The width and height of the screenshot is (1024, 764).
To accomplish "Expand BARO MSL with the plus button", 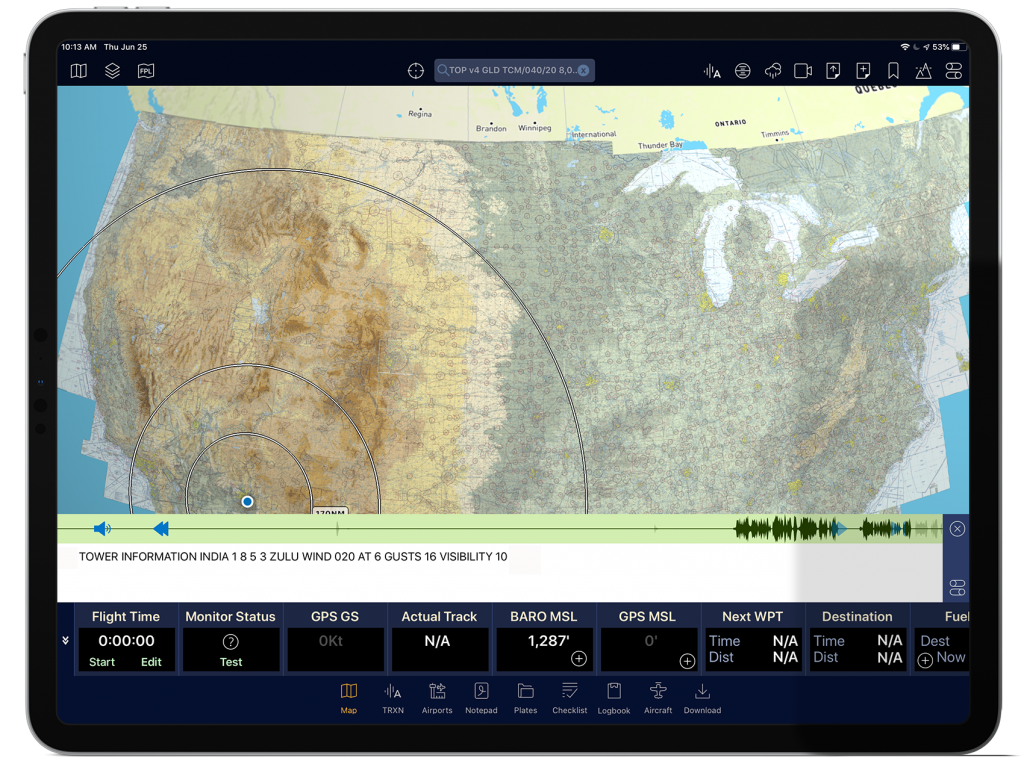I will (579, 658).
